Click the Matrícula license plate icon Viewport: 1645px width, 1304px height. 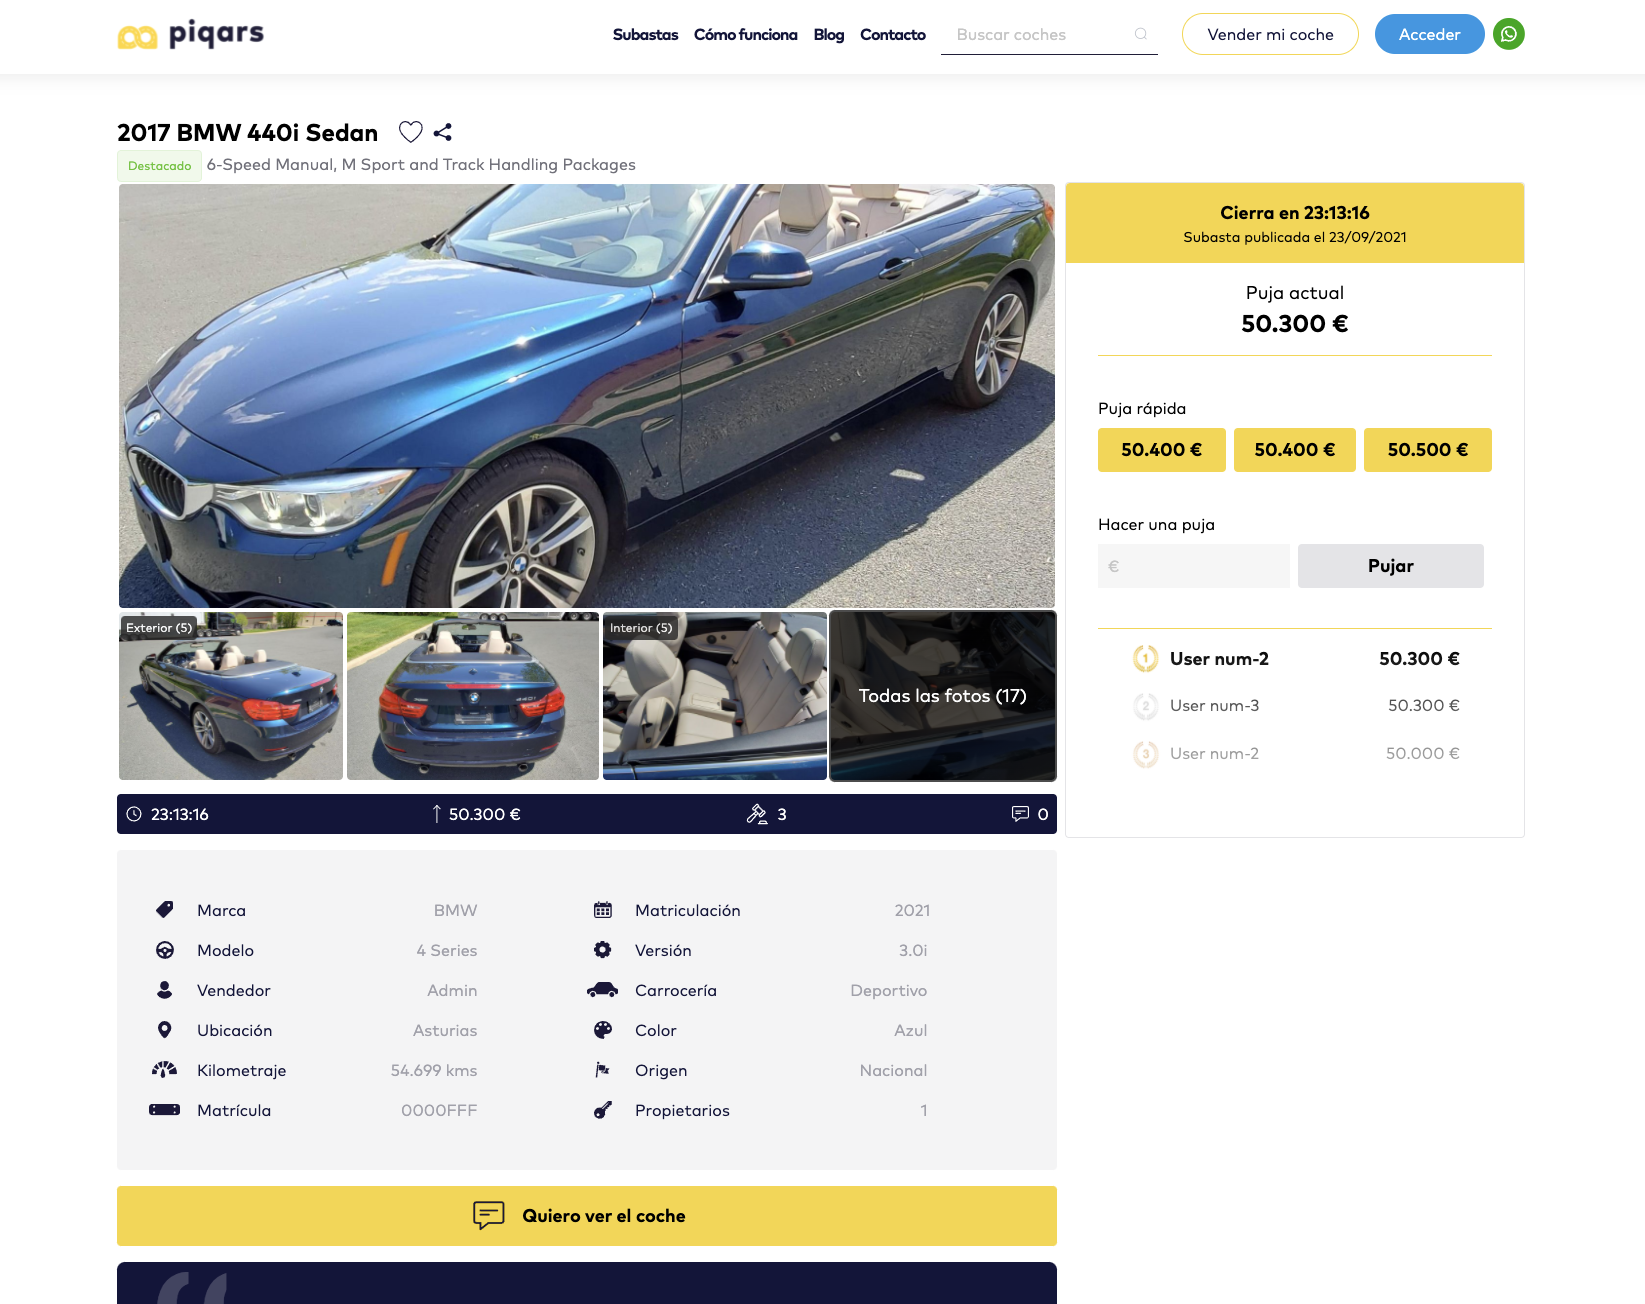[x=165, y=1110]
